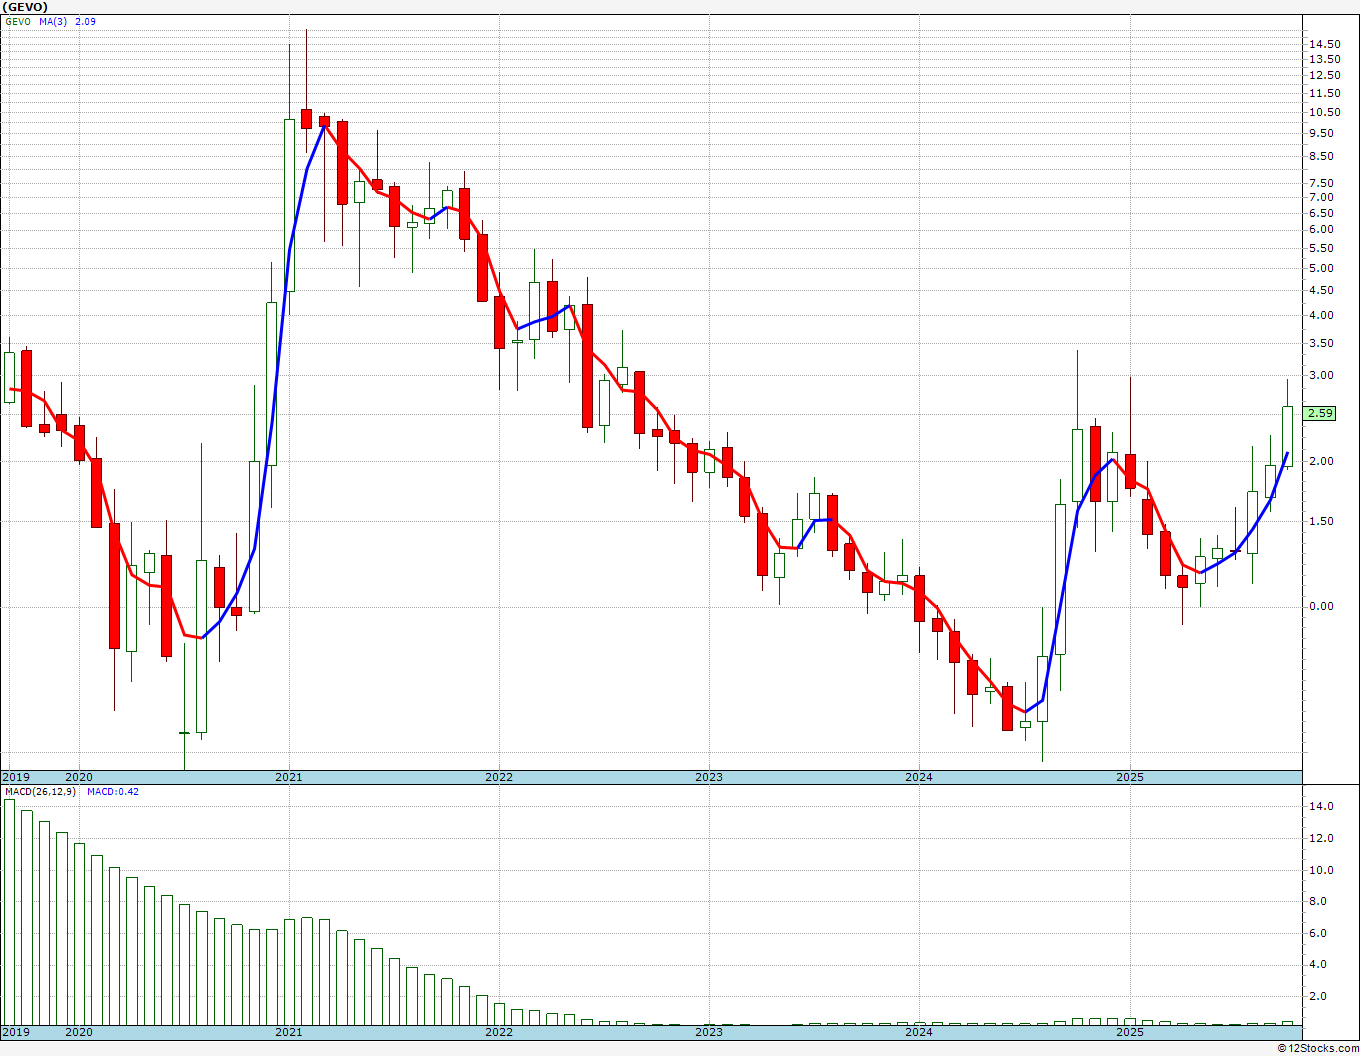Image resolution: width=1360 pixels, height=1056 pixels.
Task: Click the 11.50 price axis label
Action: click(1324, 93)
